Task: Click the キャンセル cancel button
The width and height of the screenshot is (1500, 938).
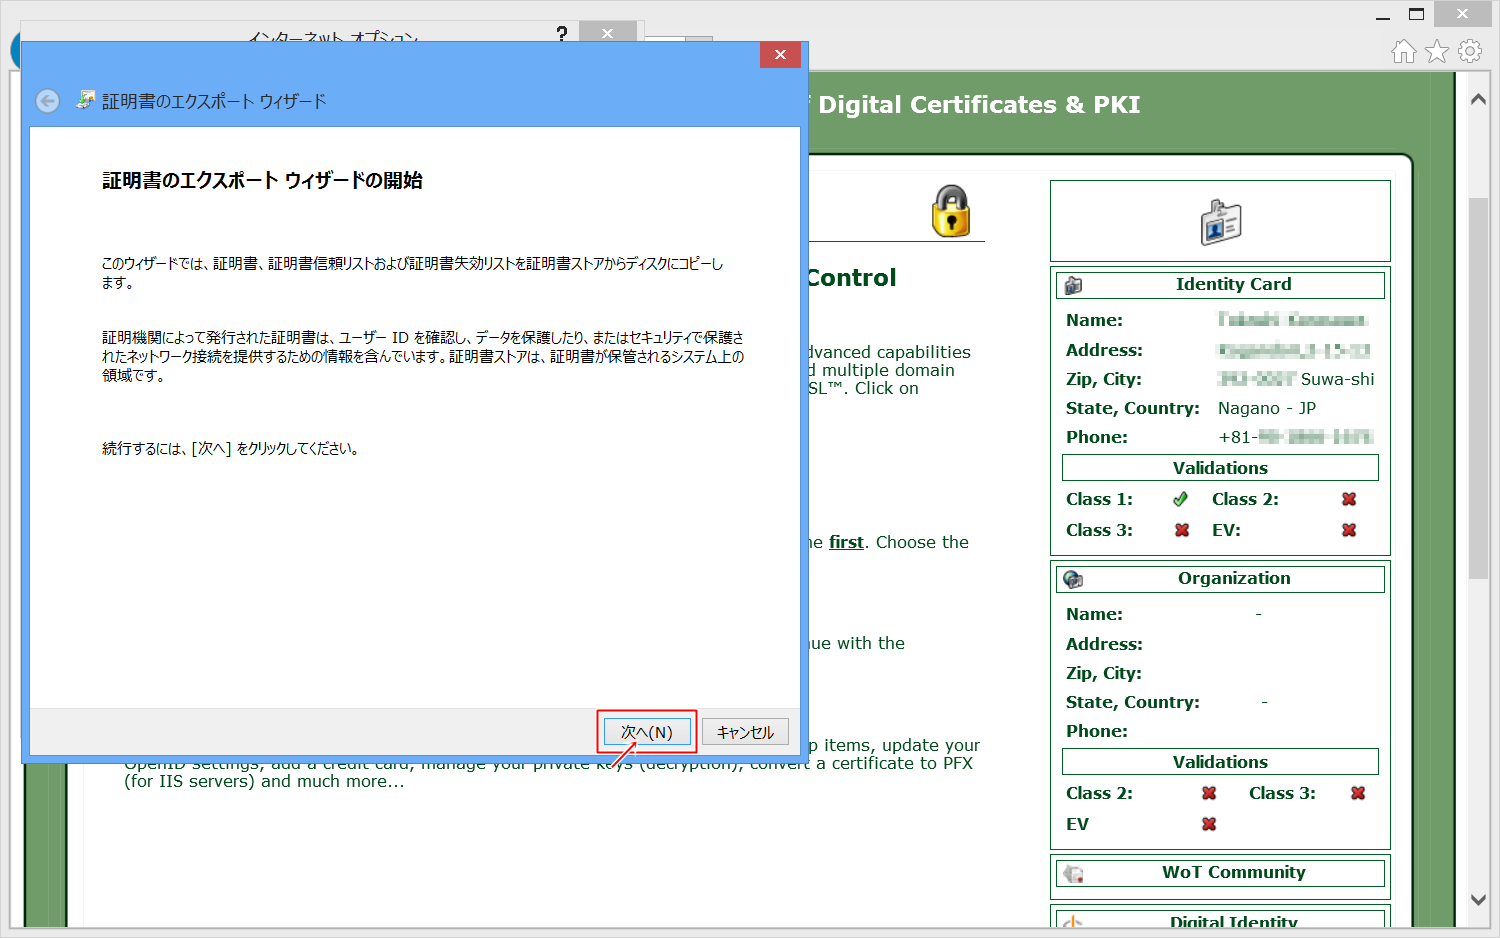Action: click(x=745, y=732)
